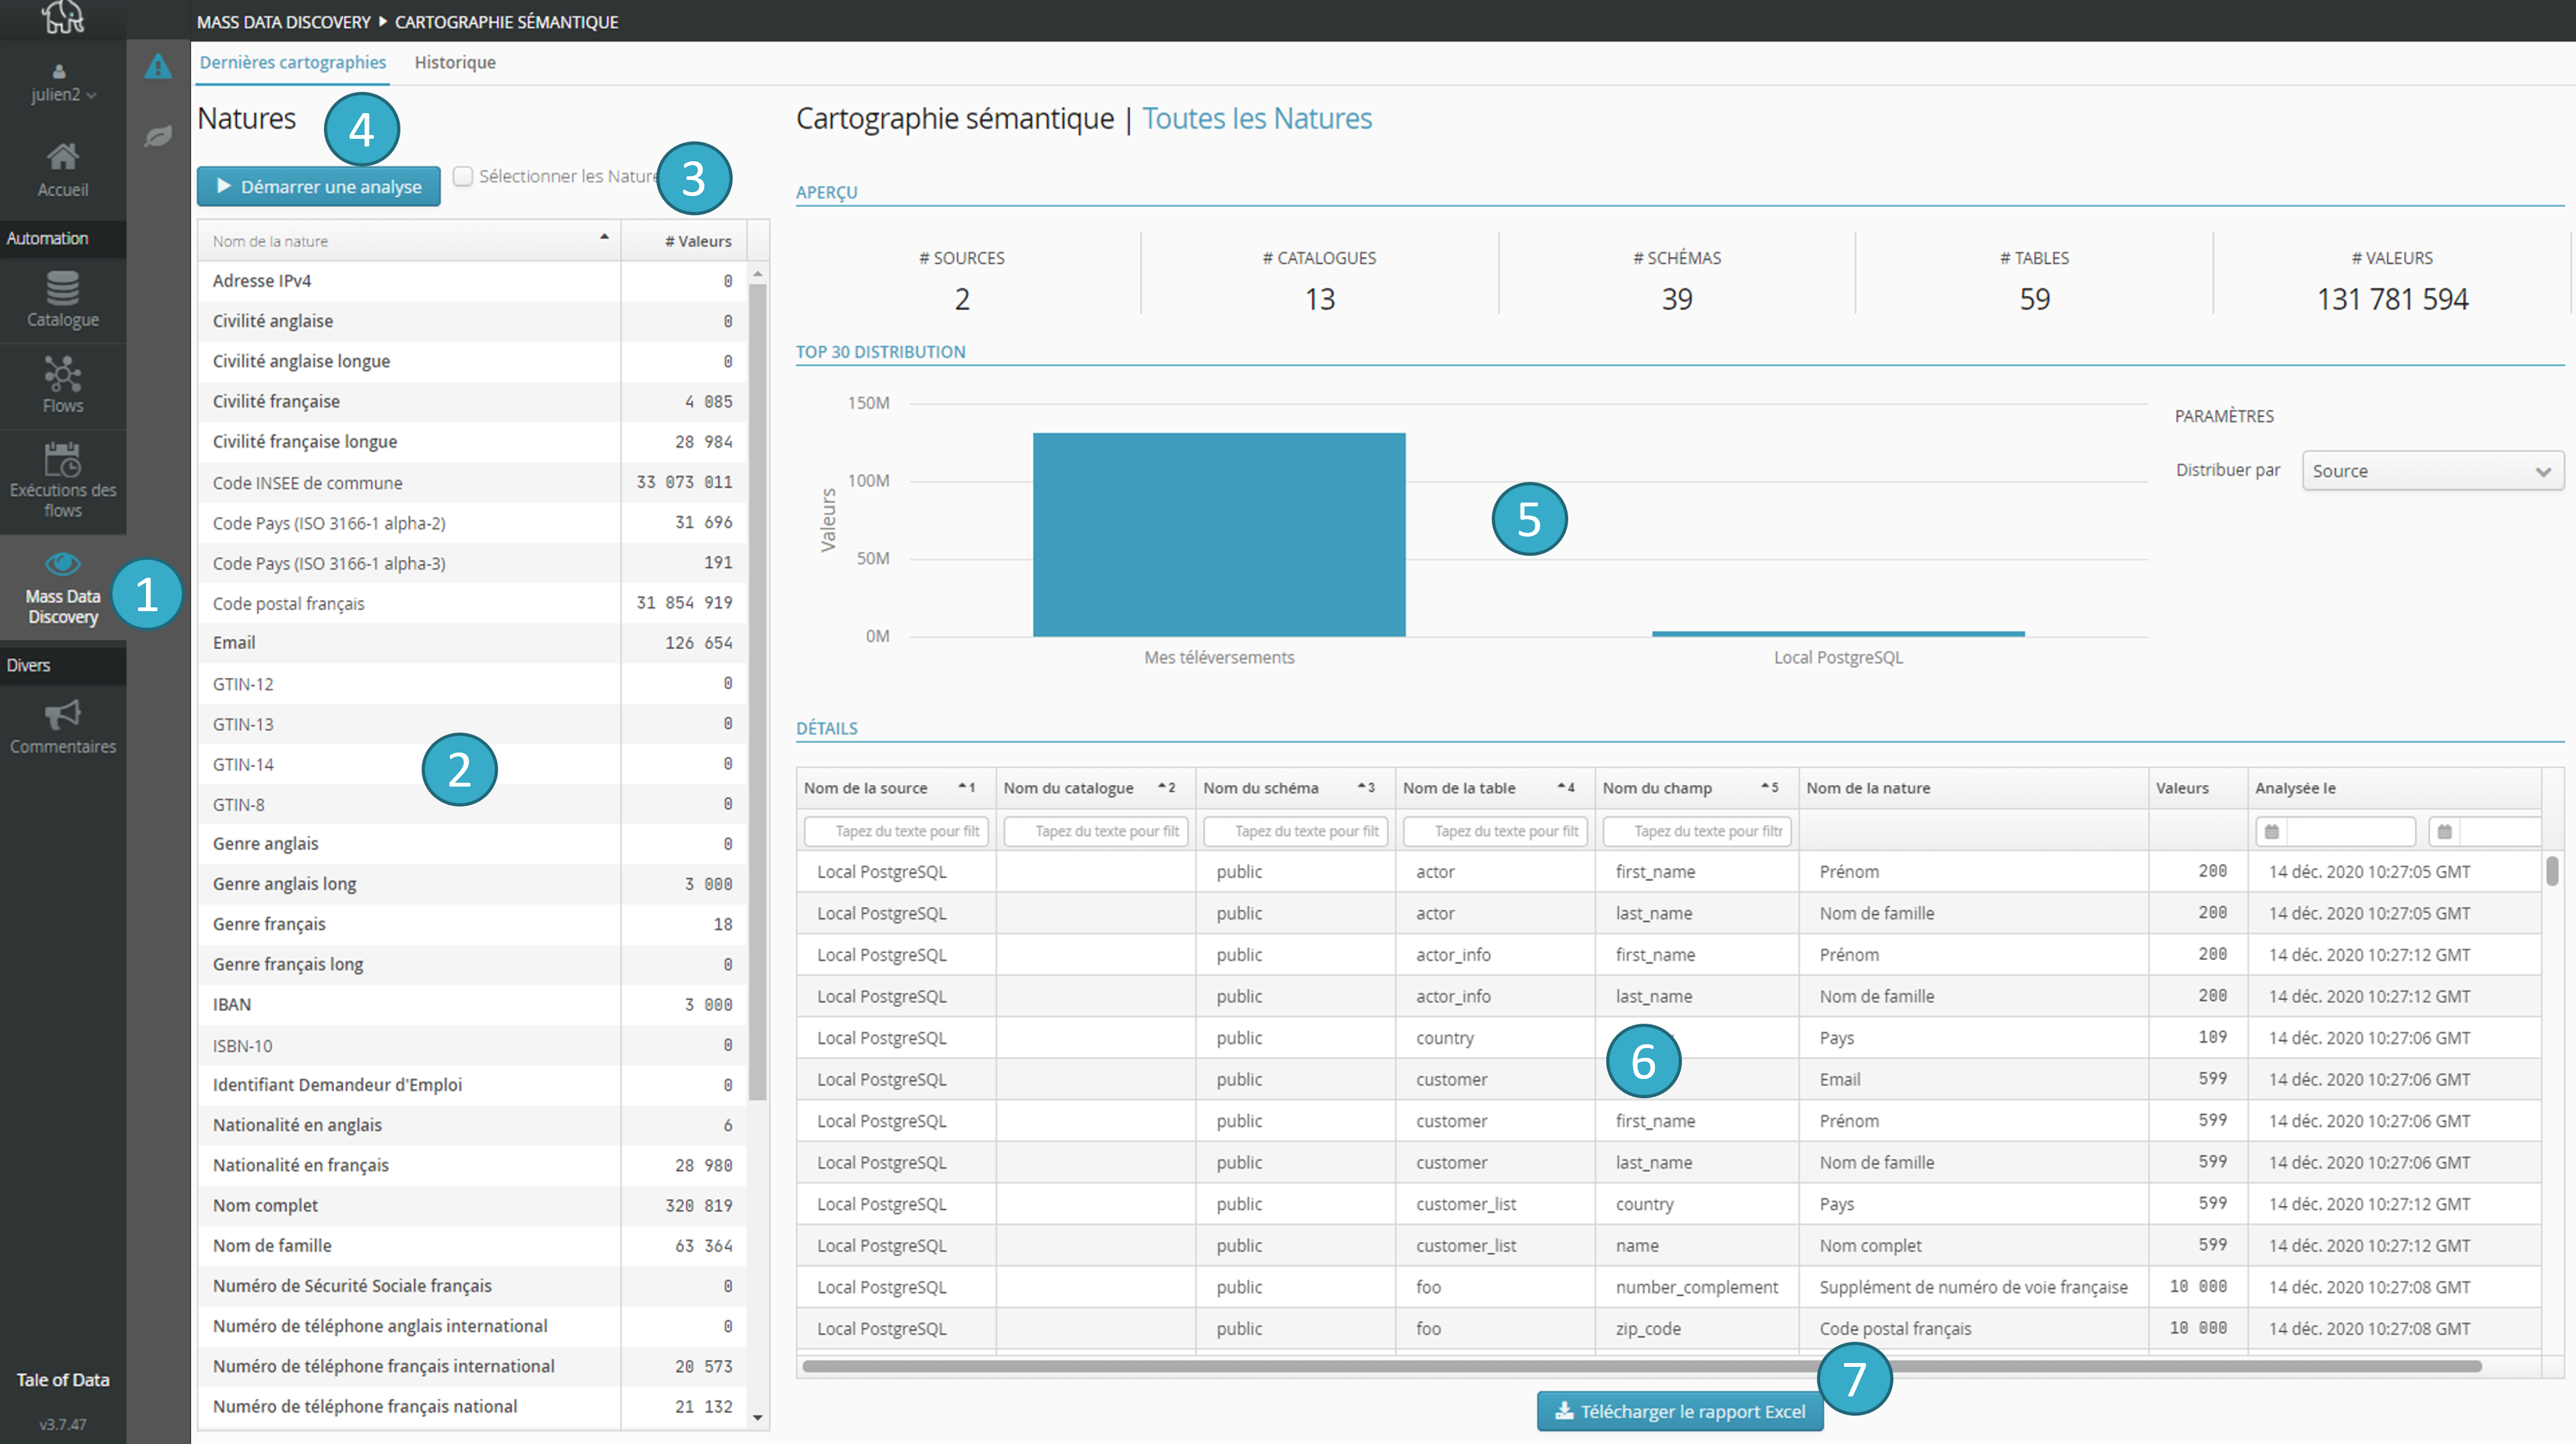Screen dimensions: 2576x1444
Task: Open Commentaires megaphone icon
Action: coord(62,714)
